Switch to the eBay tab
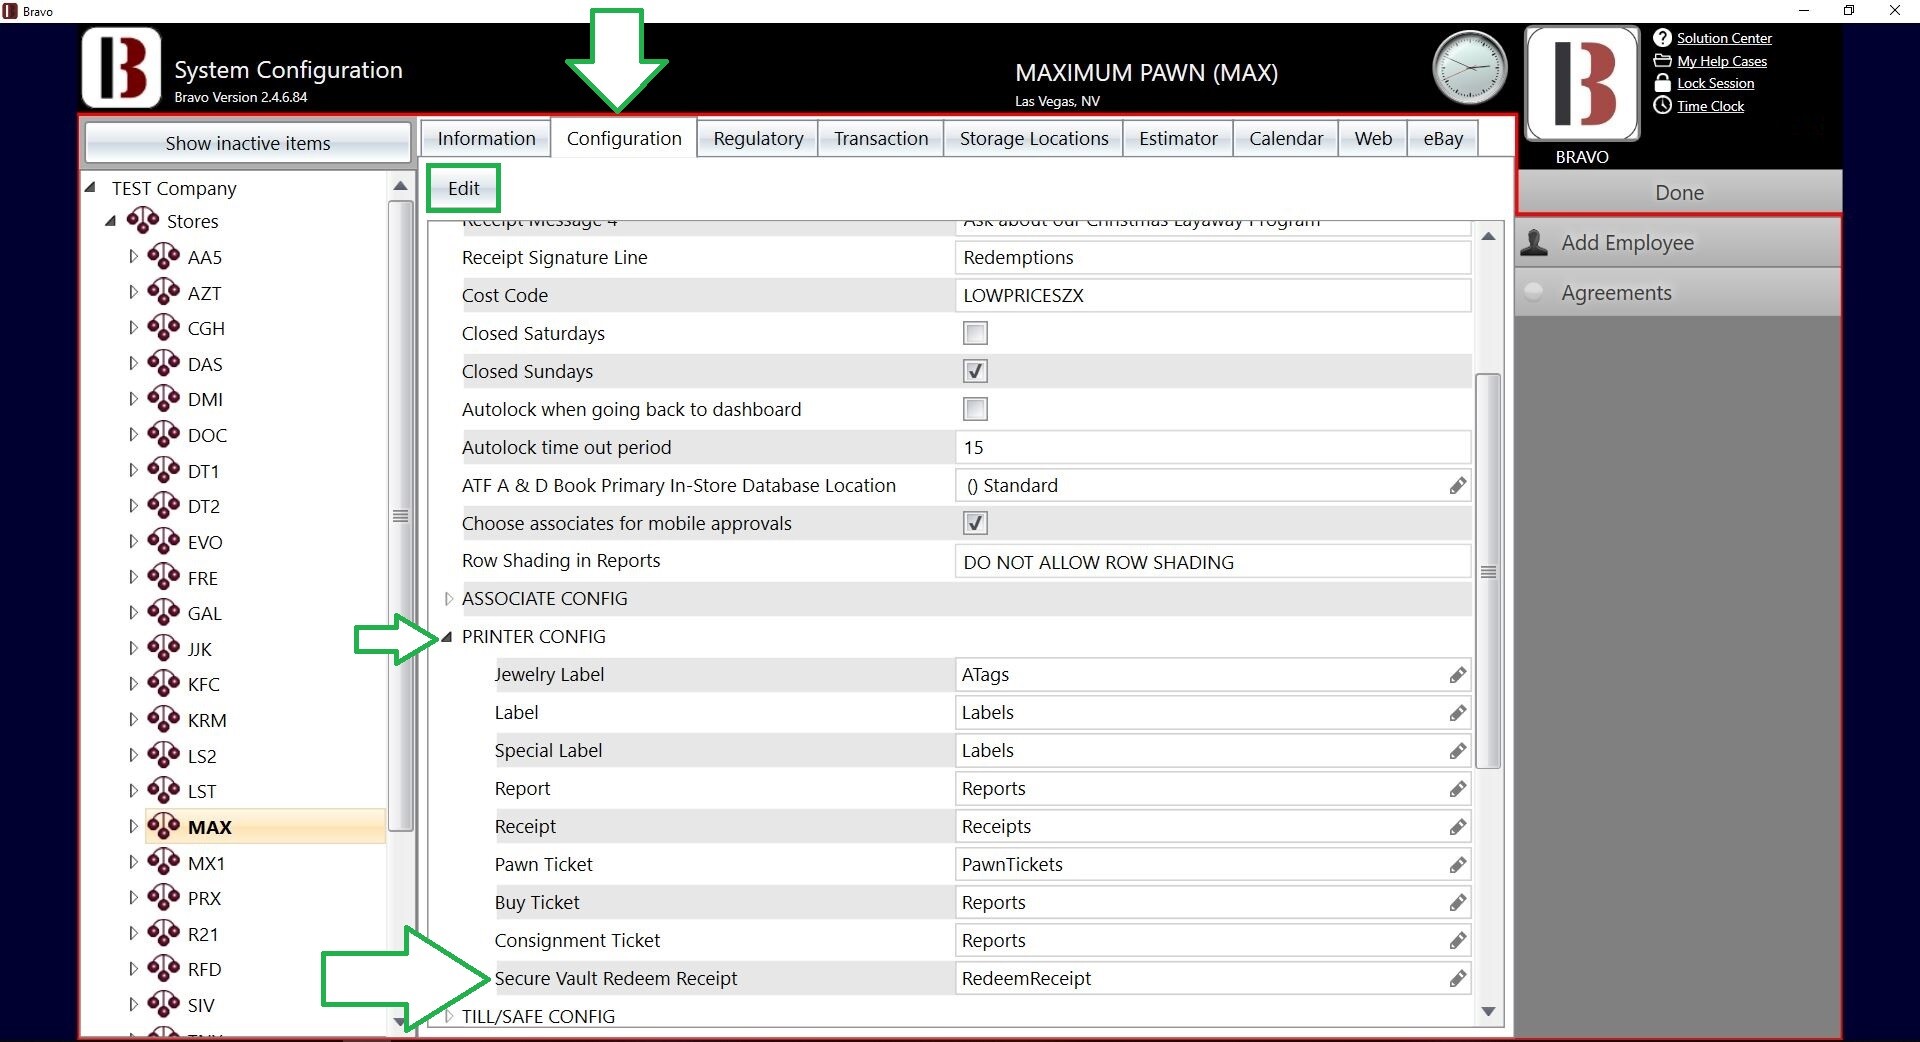The image size is (1920, 1042). point(1443,138)
